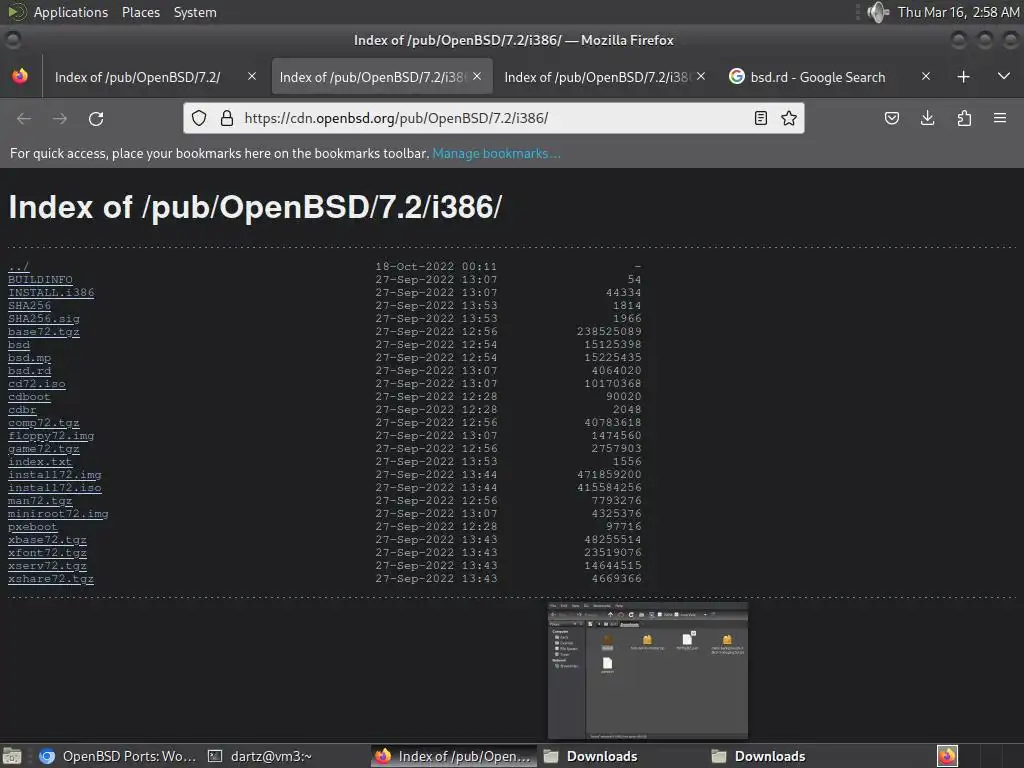1024x768 pixels.
Task: Download xshare72.tgz
Action: pyautogui.click(x=51, y=579)
